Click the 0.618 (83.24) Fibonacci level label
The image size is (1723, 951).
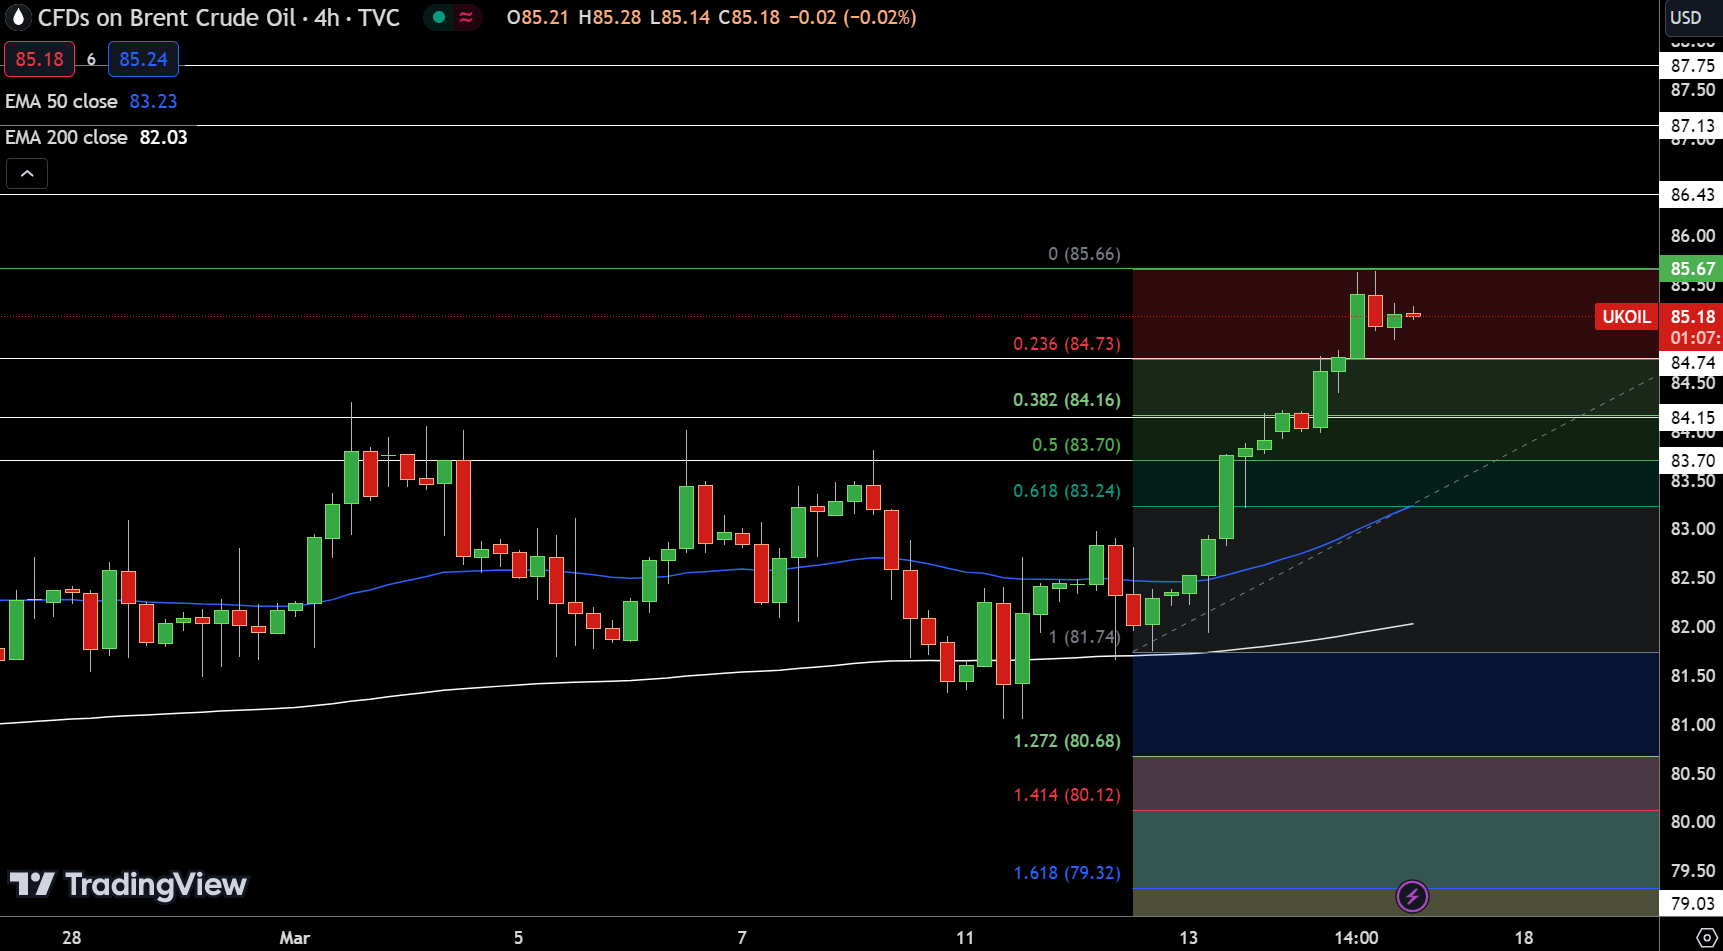pyautogui.click(x=1067, y=491)
